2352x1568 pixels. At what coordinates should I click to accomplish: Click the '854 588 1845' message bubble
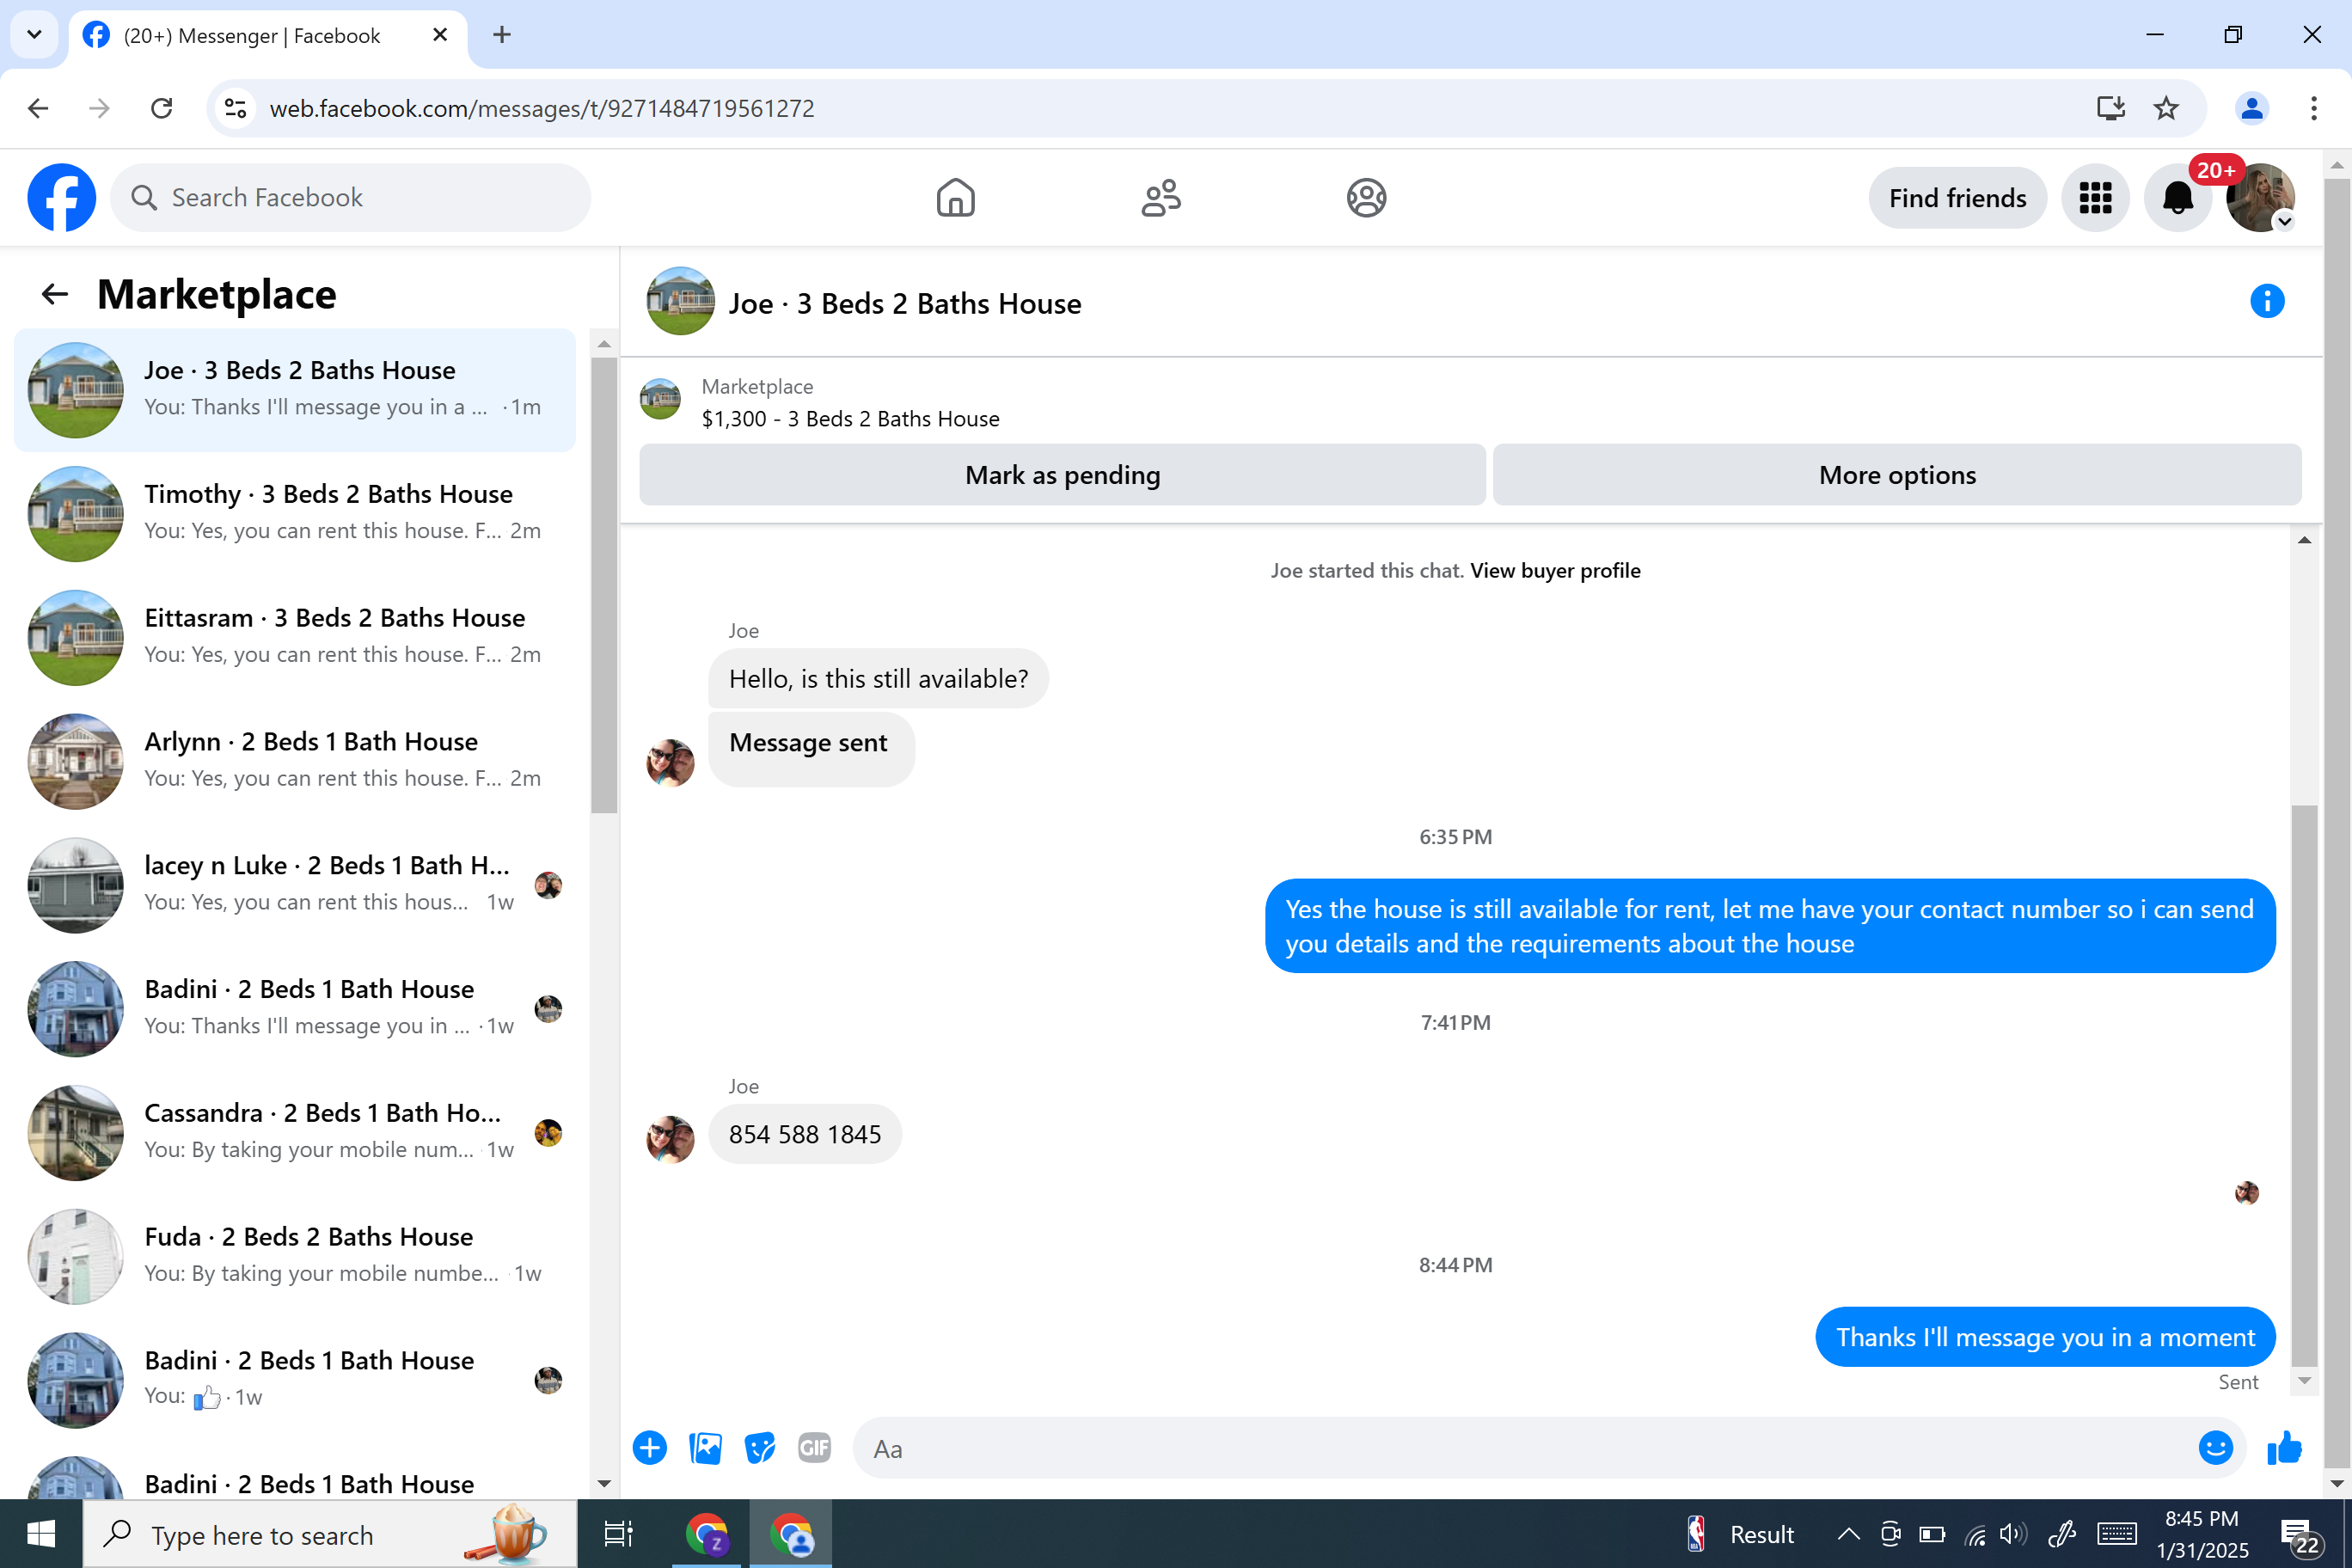pos(805,1134)
